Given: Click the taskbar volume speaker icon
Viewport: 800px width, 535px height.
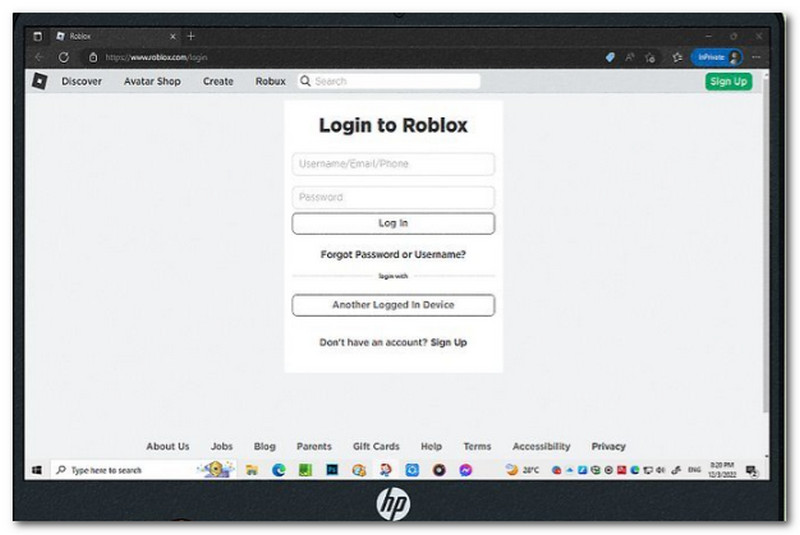Looking at the screenshot, I should tap(661, 470).
